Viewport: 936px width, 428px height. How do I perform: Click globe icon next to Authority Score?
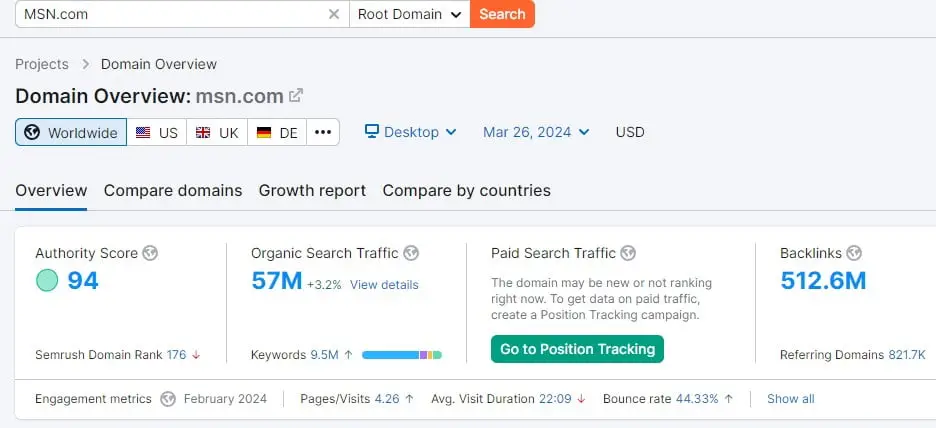(x=150, y=253)
